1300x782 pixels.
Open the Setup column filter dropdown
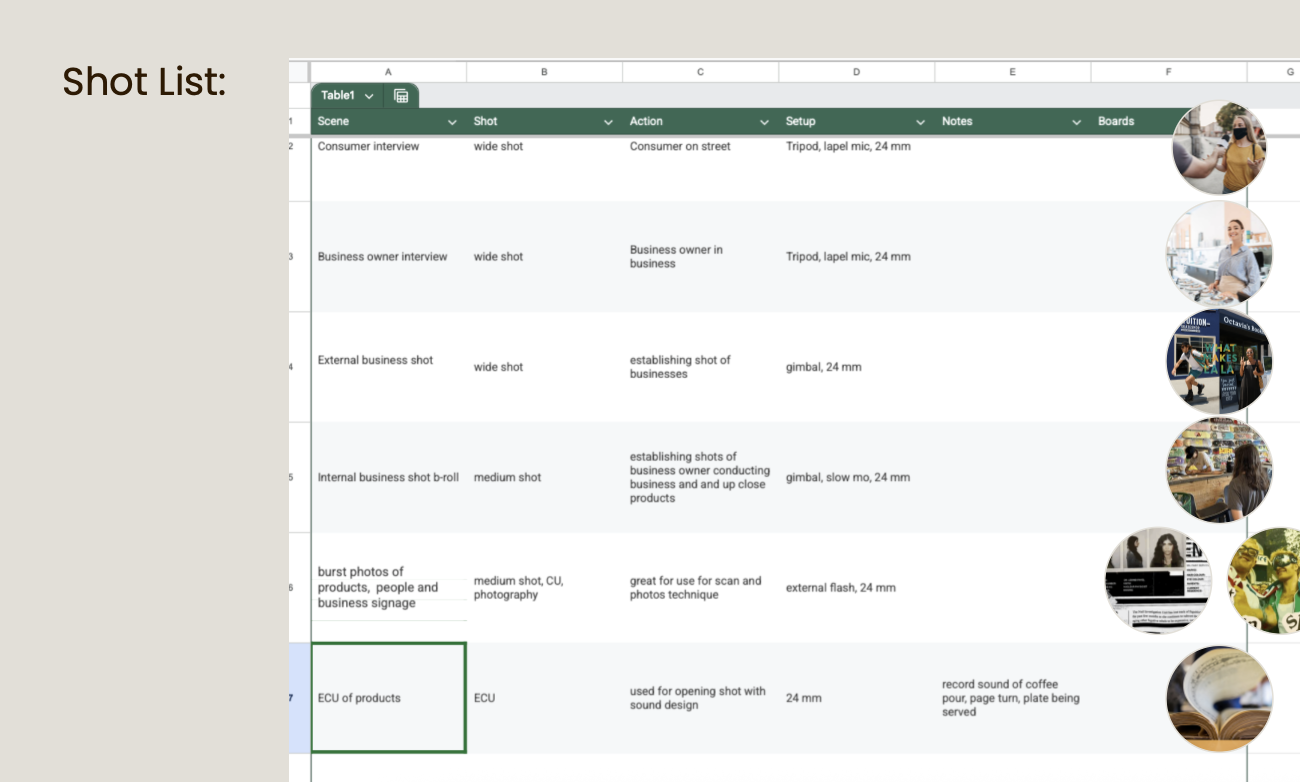[x=920, y=122]
